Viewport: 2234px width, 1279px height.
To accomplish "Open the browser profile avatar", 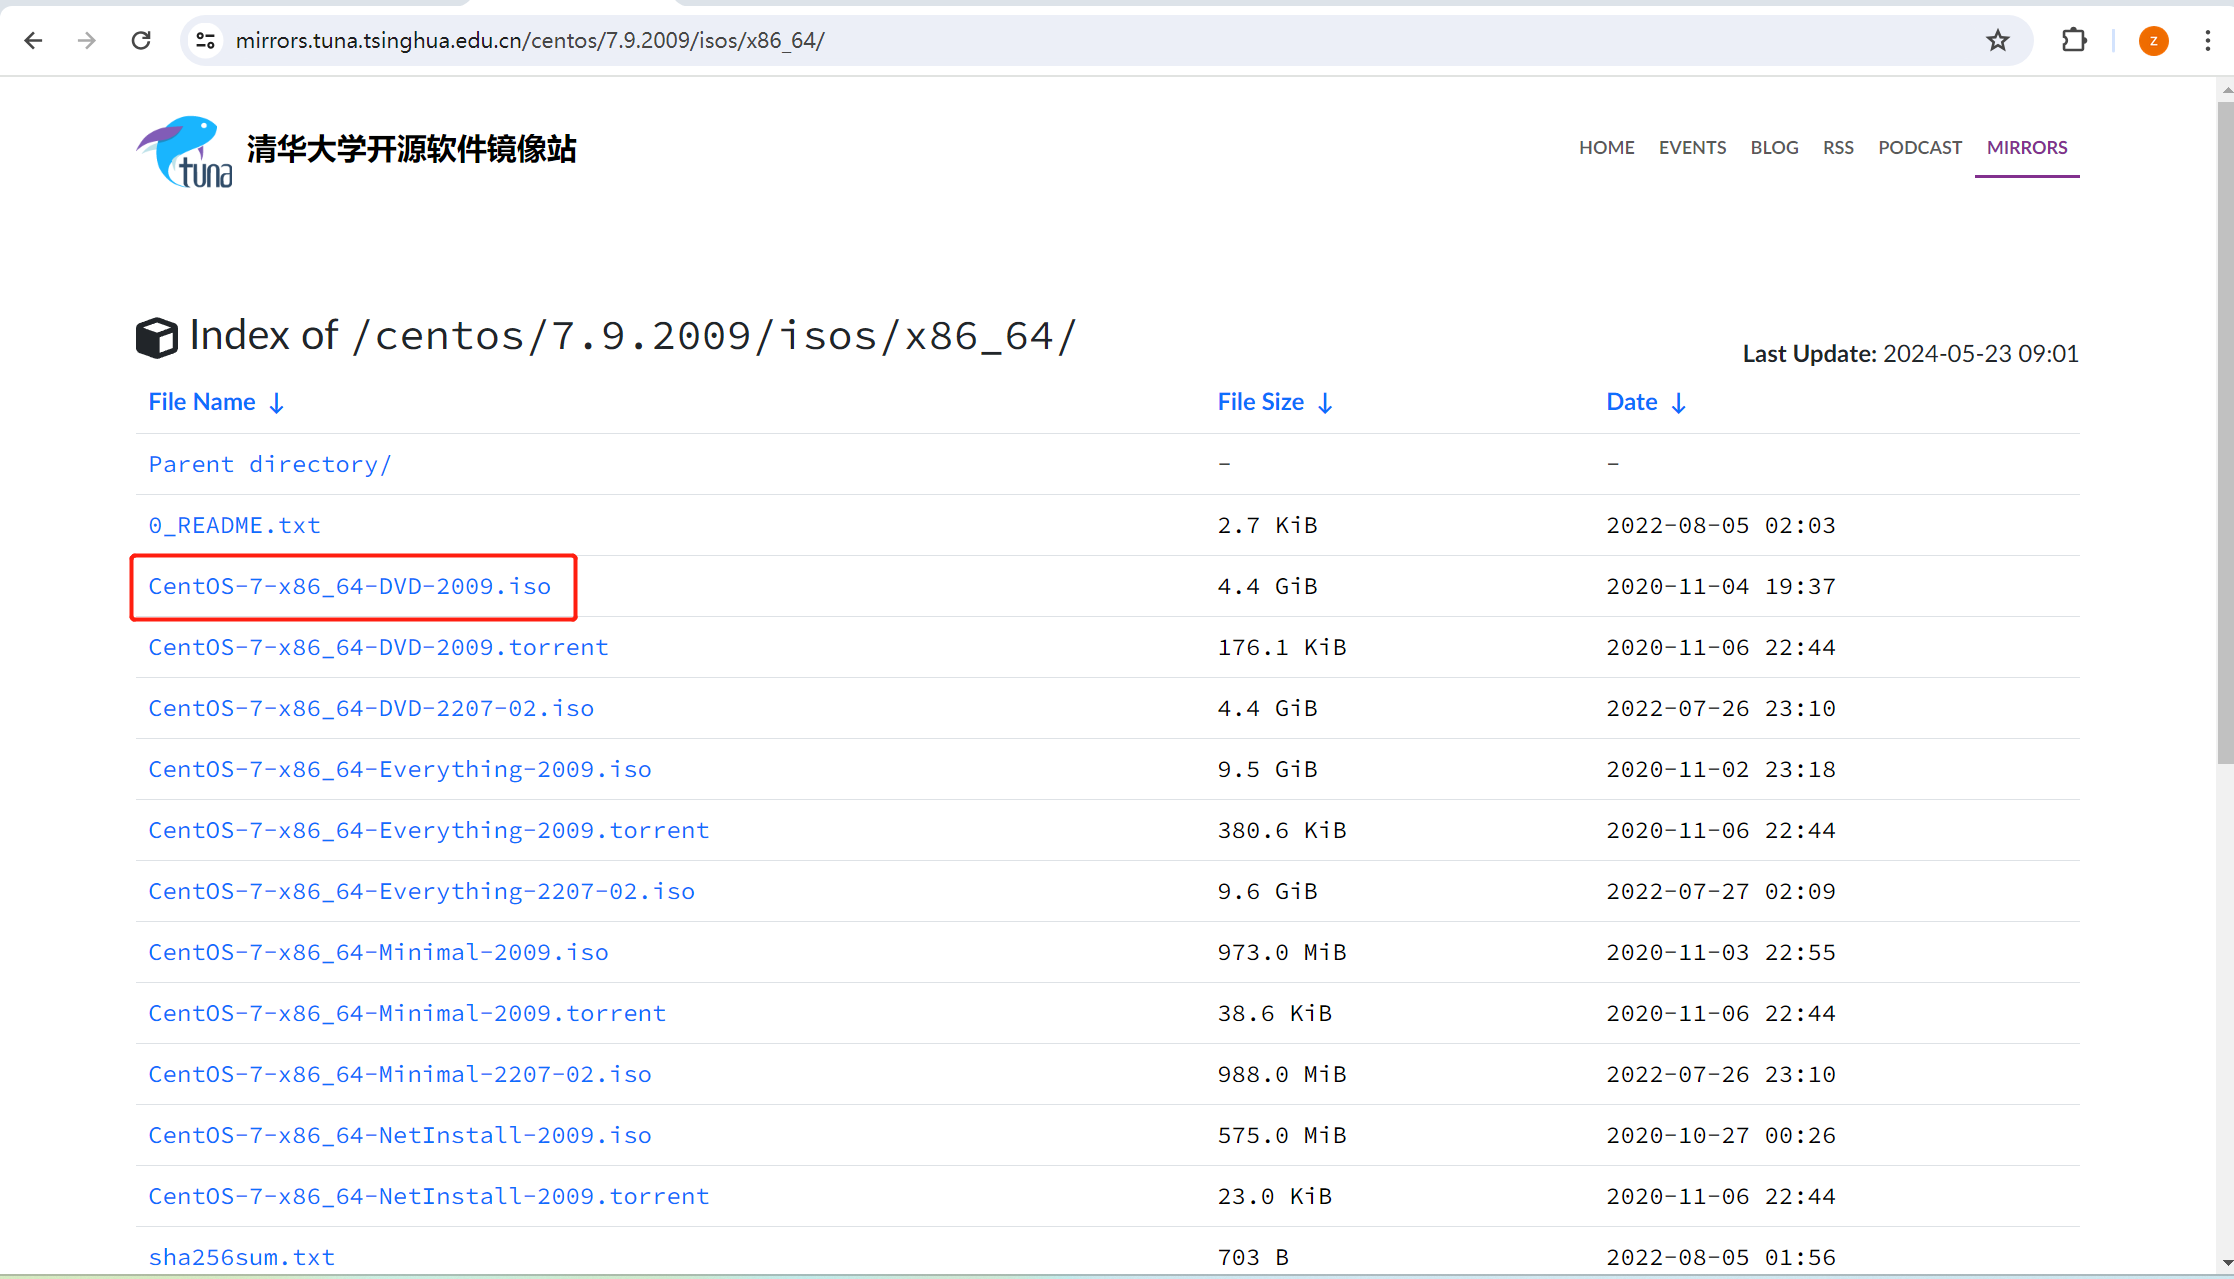I will 2153,40.
